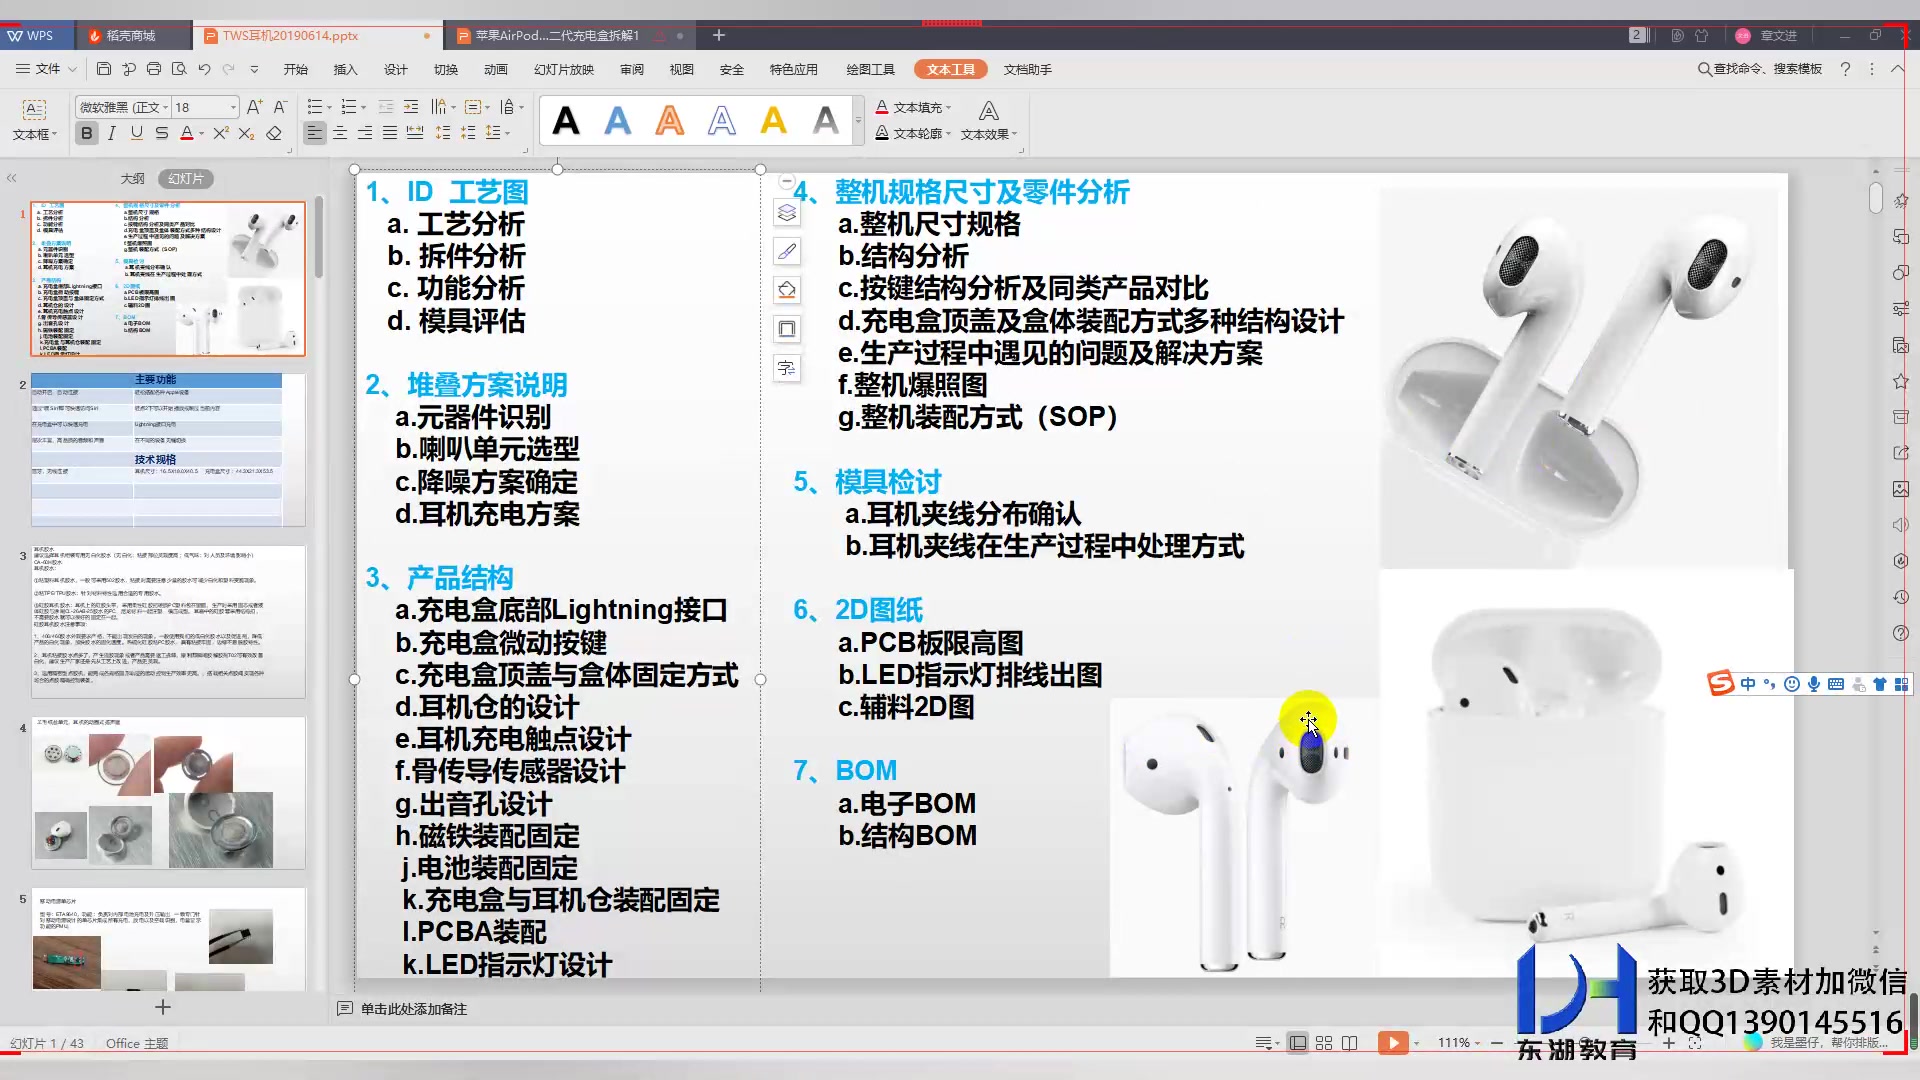
Task: Click the Save icon in quick toolbar
Action: click(104, 69)
